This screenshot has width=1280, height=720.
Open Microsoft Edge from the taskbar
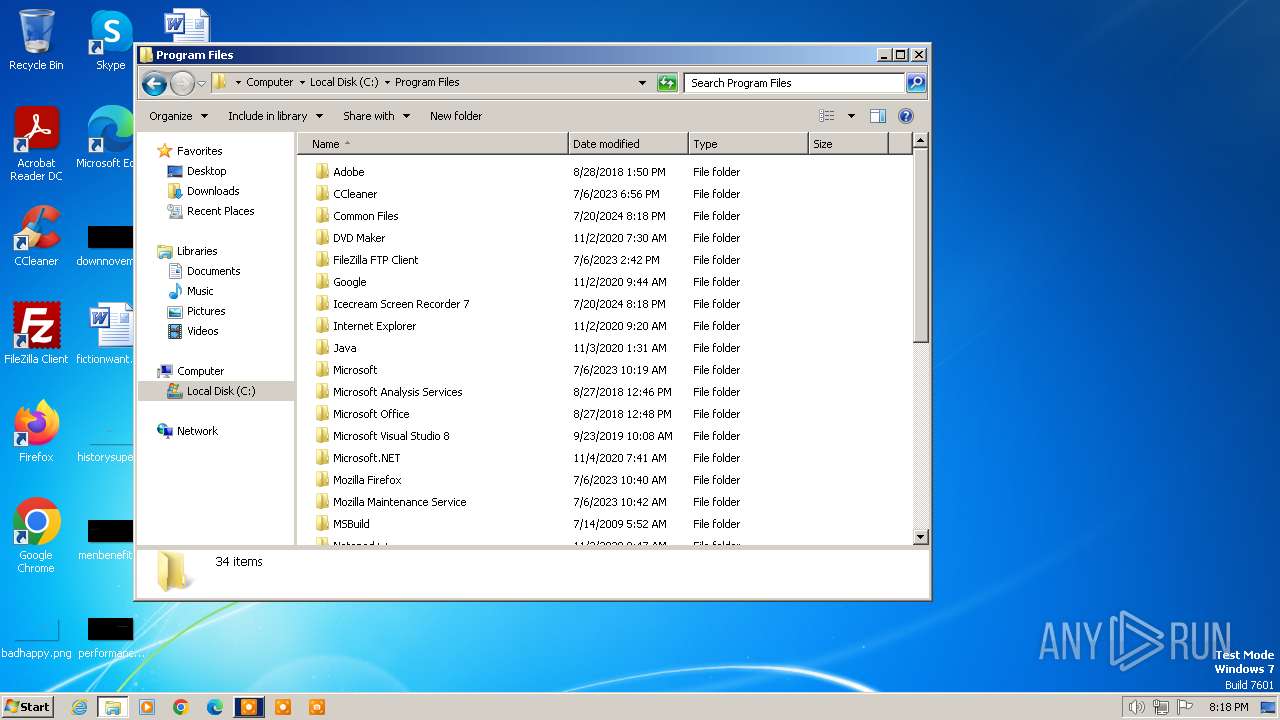coord(215,707)
